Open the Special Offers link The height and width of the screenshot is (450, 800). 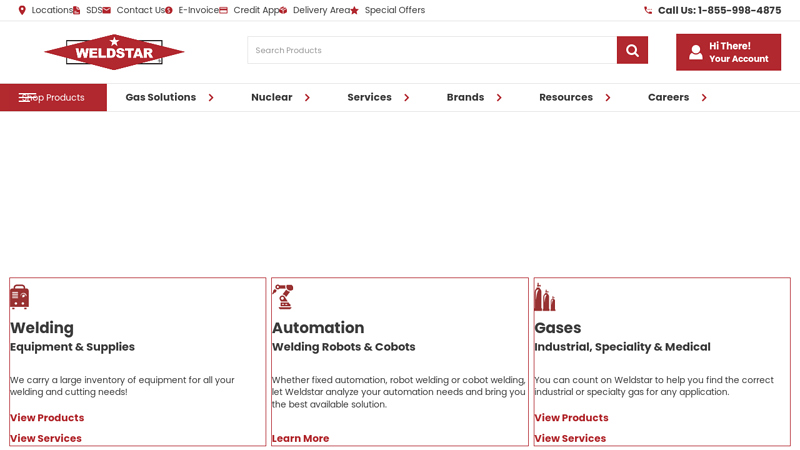(395, 10)
